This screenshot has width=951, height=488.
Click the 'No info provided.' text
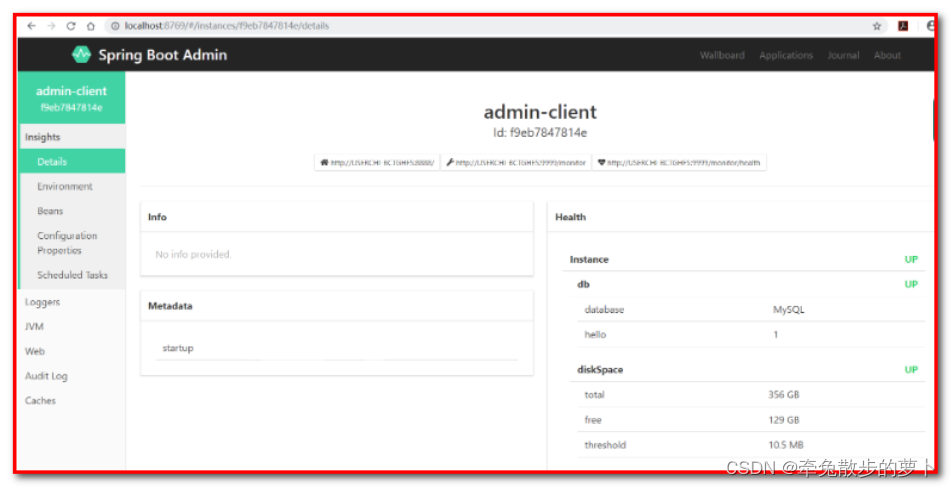pos(193,255)
